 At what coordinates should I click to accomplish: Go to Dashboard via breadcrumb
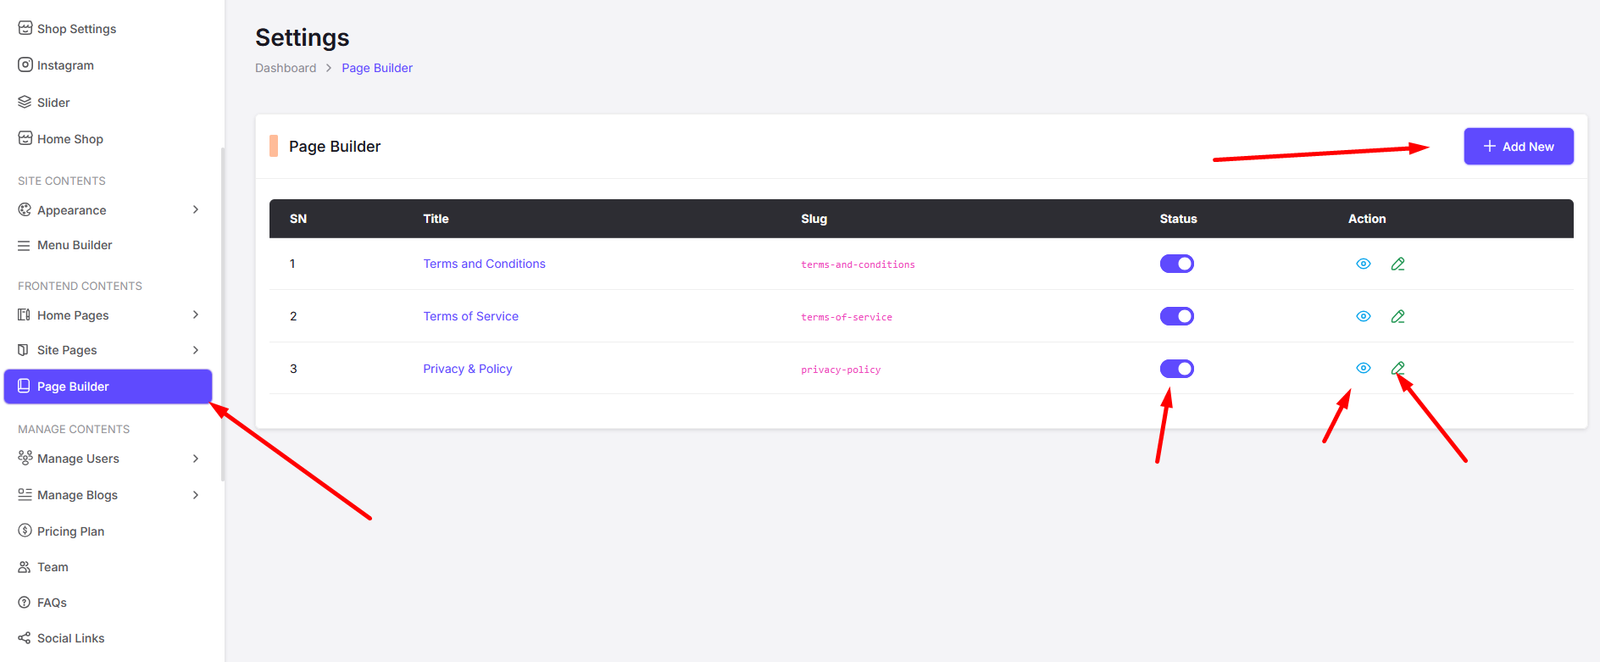(285, 68)
